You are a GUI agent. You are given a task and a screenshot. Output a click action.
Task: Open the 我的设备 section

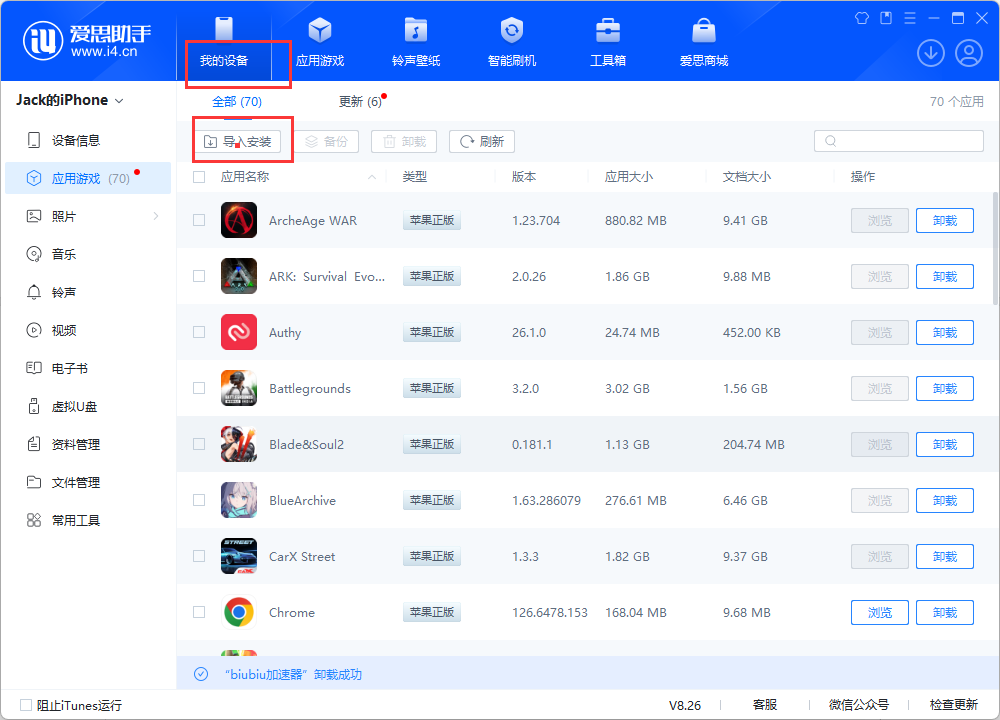(224, 42)
